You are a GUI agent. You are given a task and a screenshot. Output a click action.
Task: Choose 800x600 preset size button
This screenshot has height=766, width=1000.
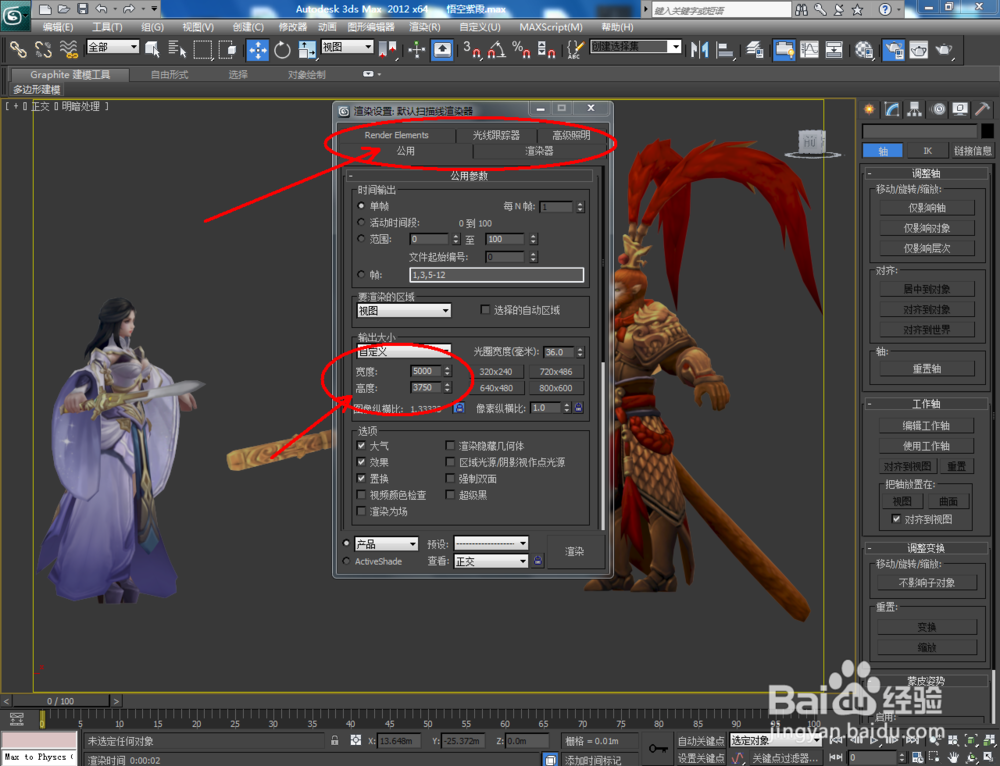pos(555,388)
